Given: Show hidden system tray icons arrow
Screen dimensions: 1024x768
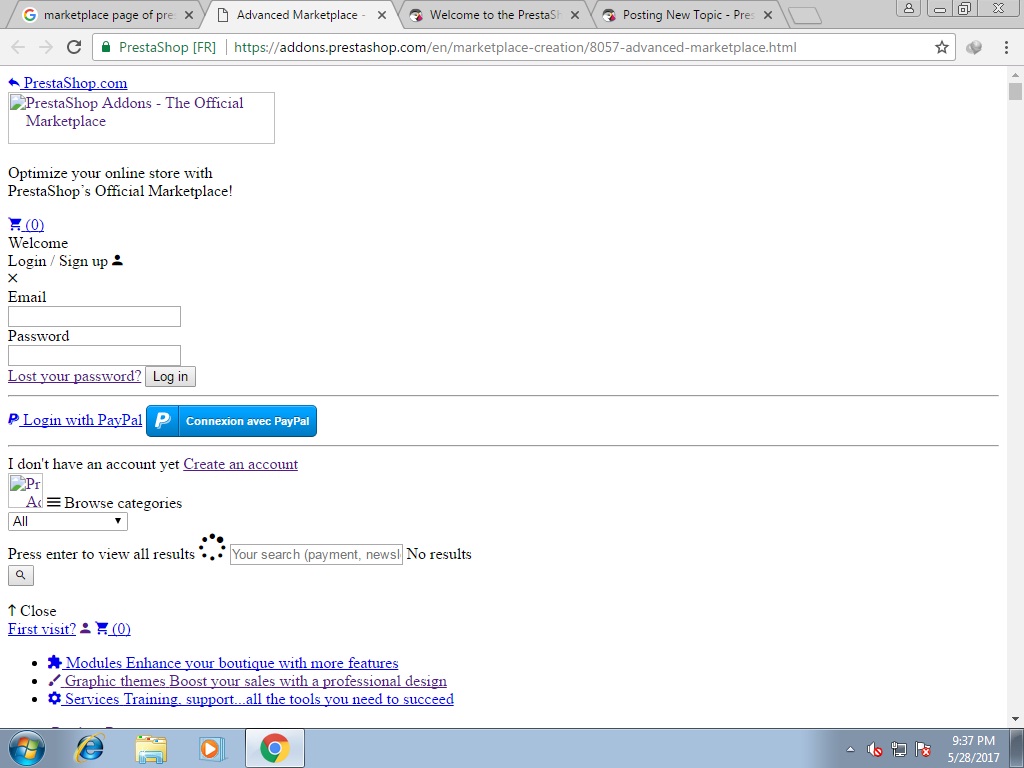Looking at the screenshot, I should point(850,749).
